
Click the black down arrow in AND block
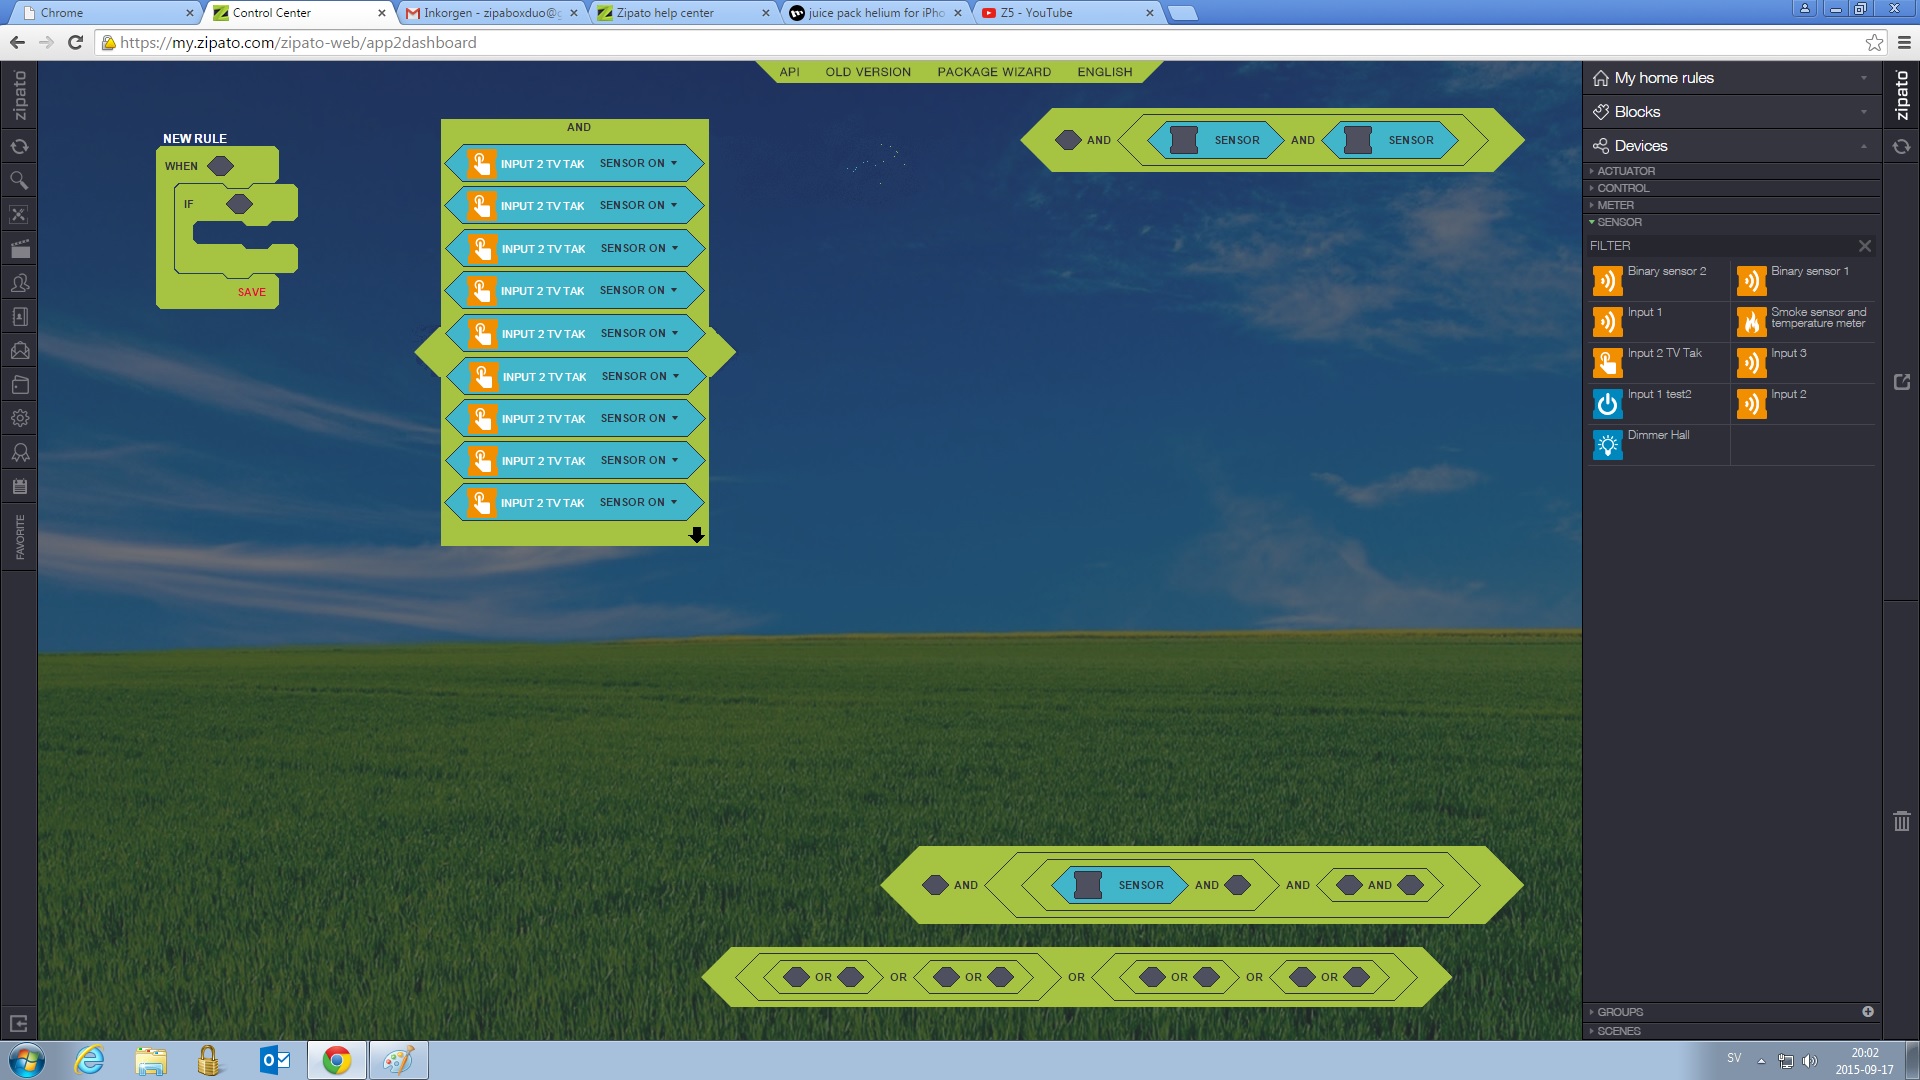pos(697,535)
